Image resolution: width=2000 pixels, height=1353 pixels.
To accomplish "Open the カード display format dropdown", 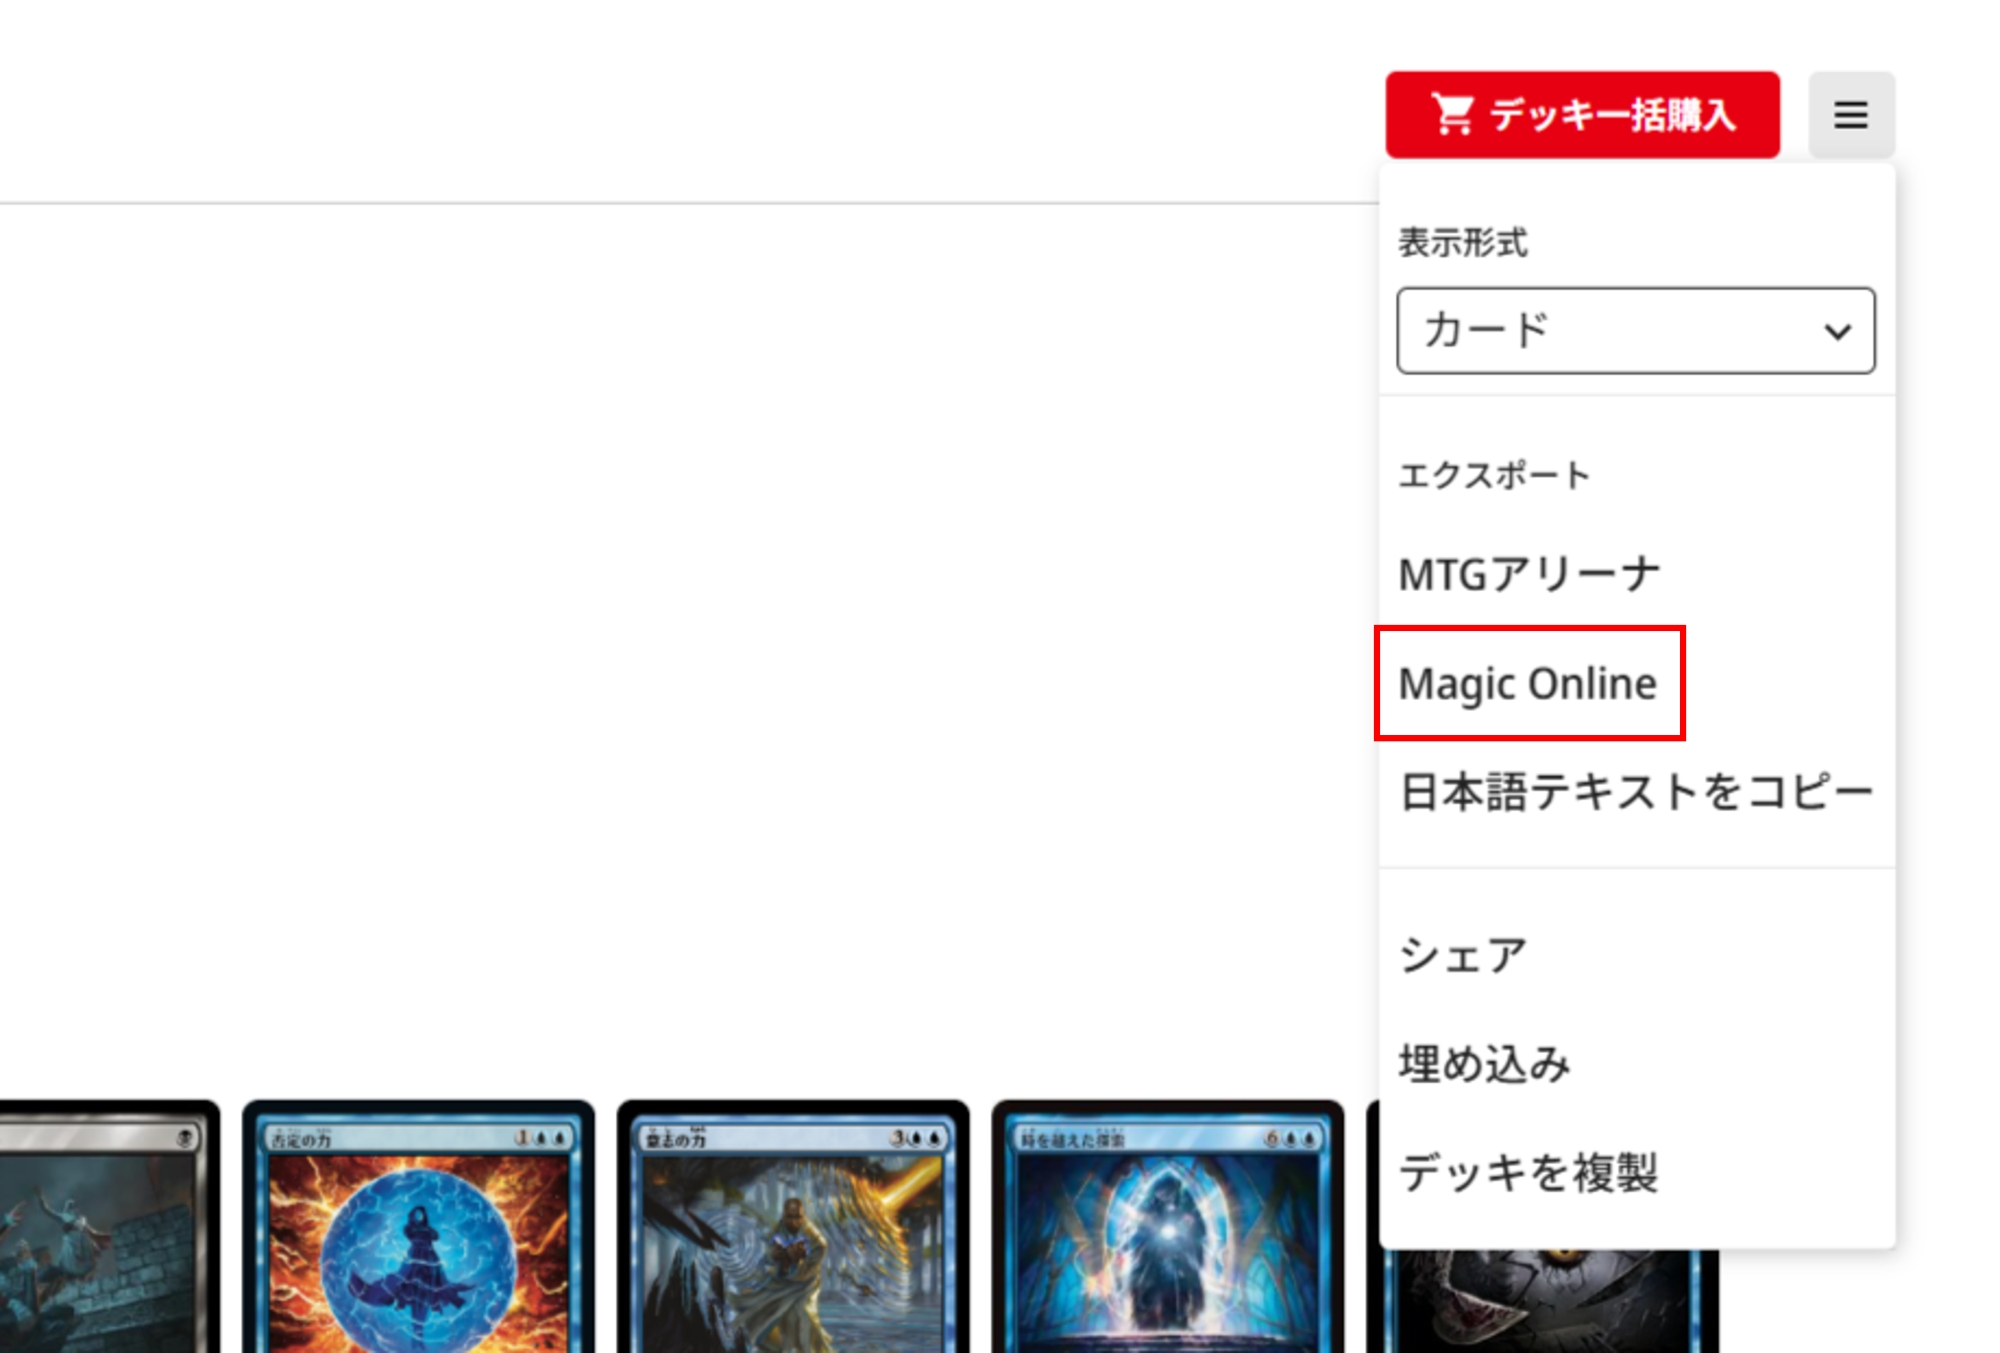I will click(1636, 331).
